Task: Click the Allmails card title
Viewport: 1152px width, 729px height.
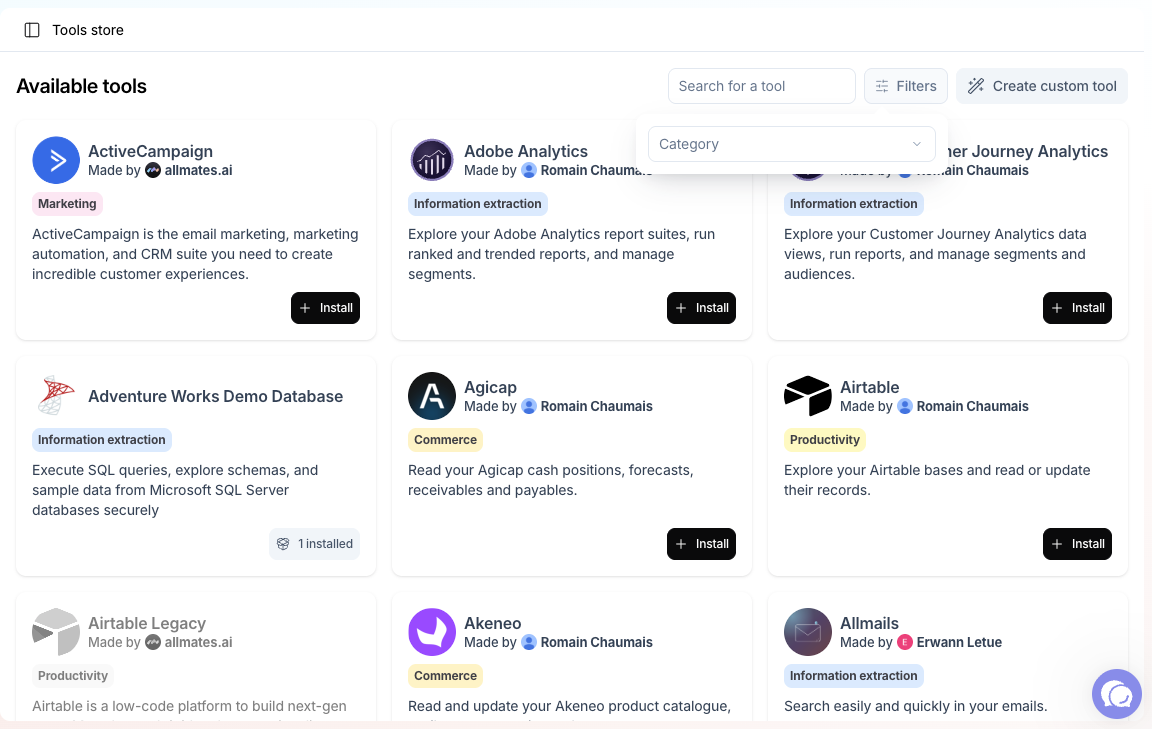Action: pyautogui.click(x=869, y=623)
